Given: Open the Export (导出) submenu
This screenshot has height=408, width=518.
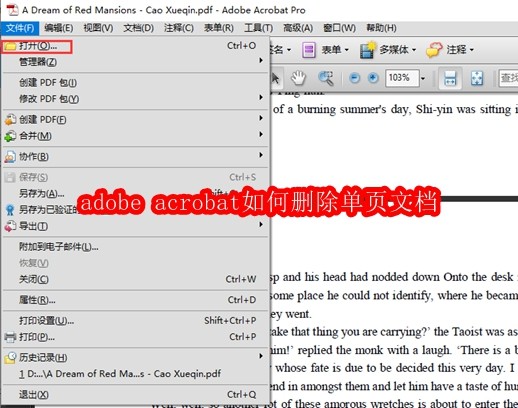Looking at the screenshot, I should pos(135,226).
